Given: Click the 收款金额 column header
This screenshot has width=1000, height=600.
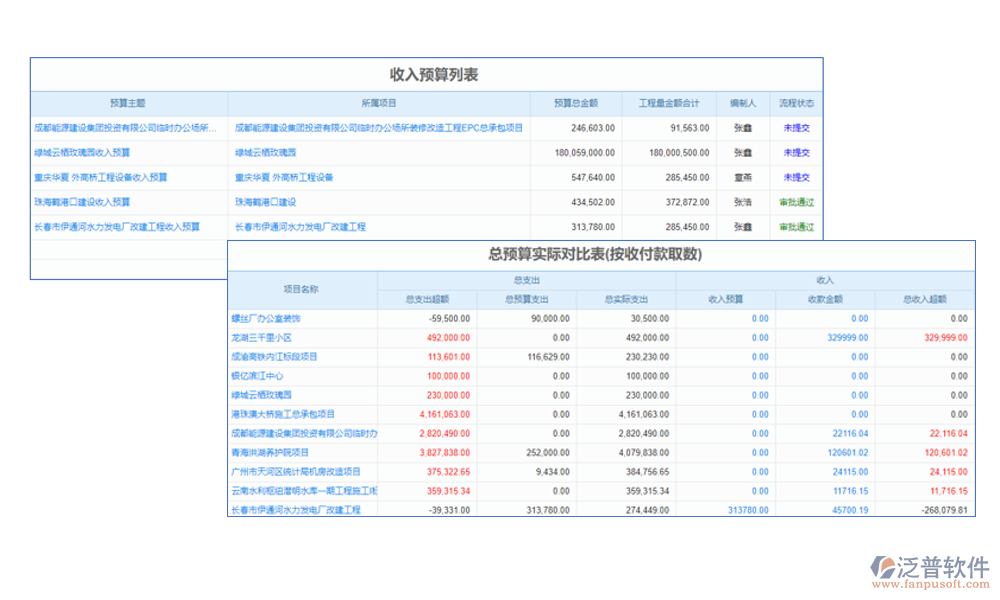Looking at the screenshot, I should (825, 299).
